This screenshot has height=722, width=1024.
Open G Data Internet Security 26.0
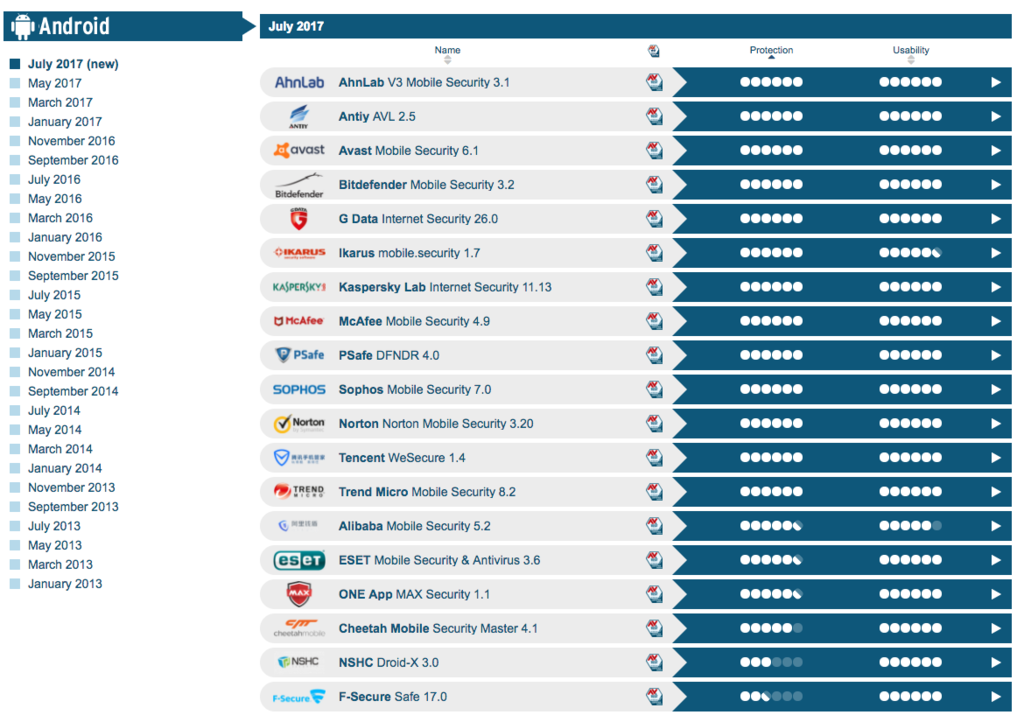tap(418, 219)
